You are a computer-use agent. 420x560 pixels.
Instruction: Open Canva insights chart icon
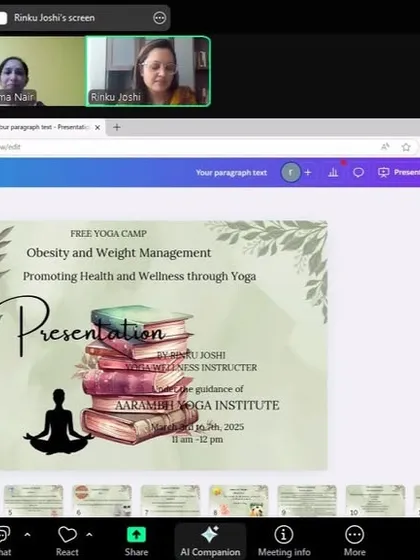click(333, 173)
